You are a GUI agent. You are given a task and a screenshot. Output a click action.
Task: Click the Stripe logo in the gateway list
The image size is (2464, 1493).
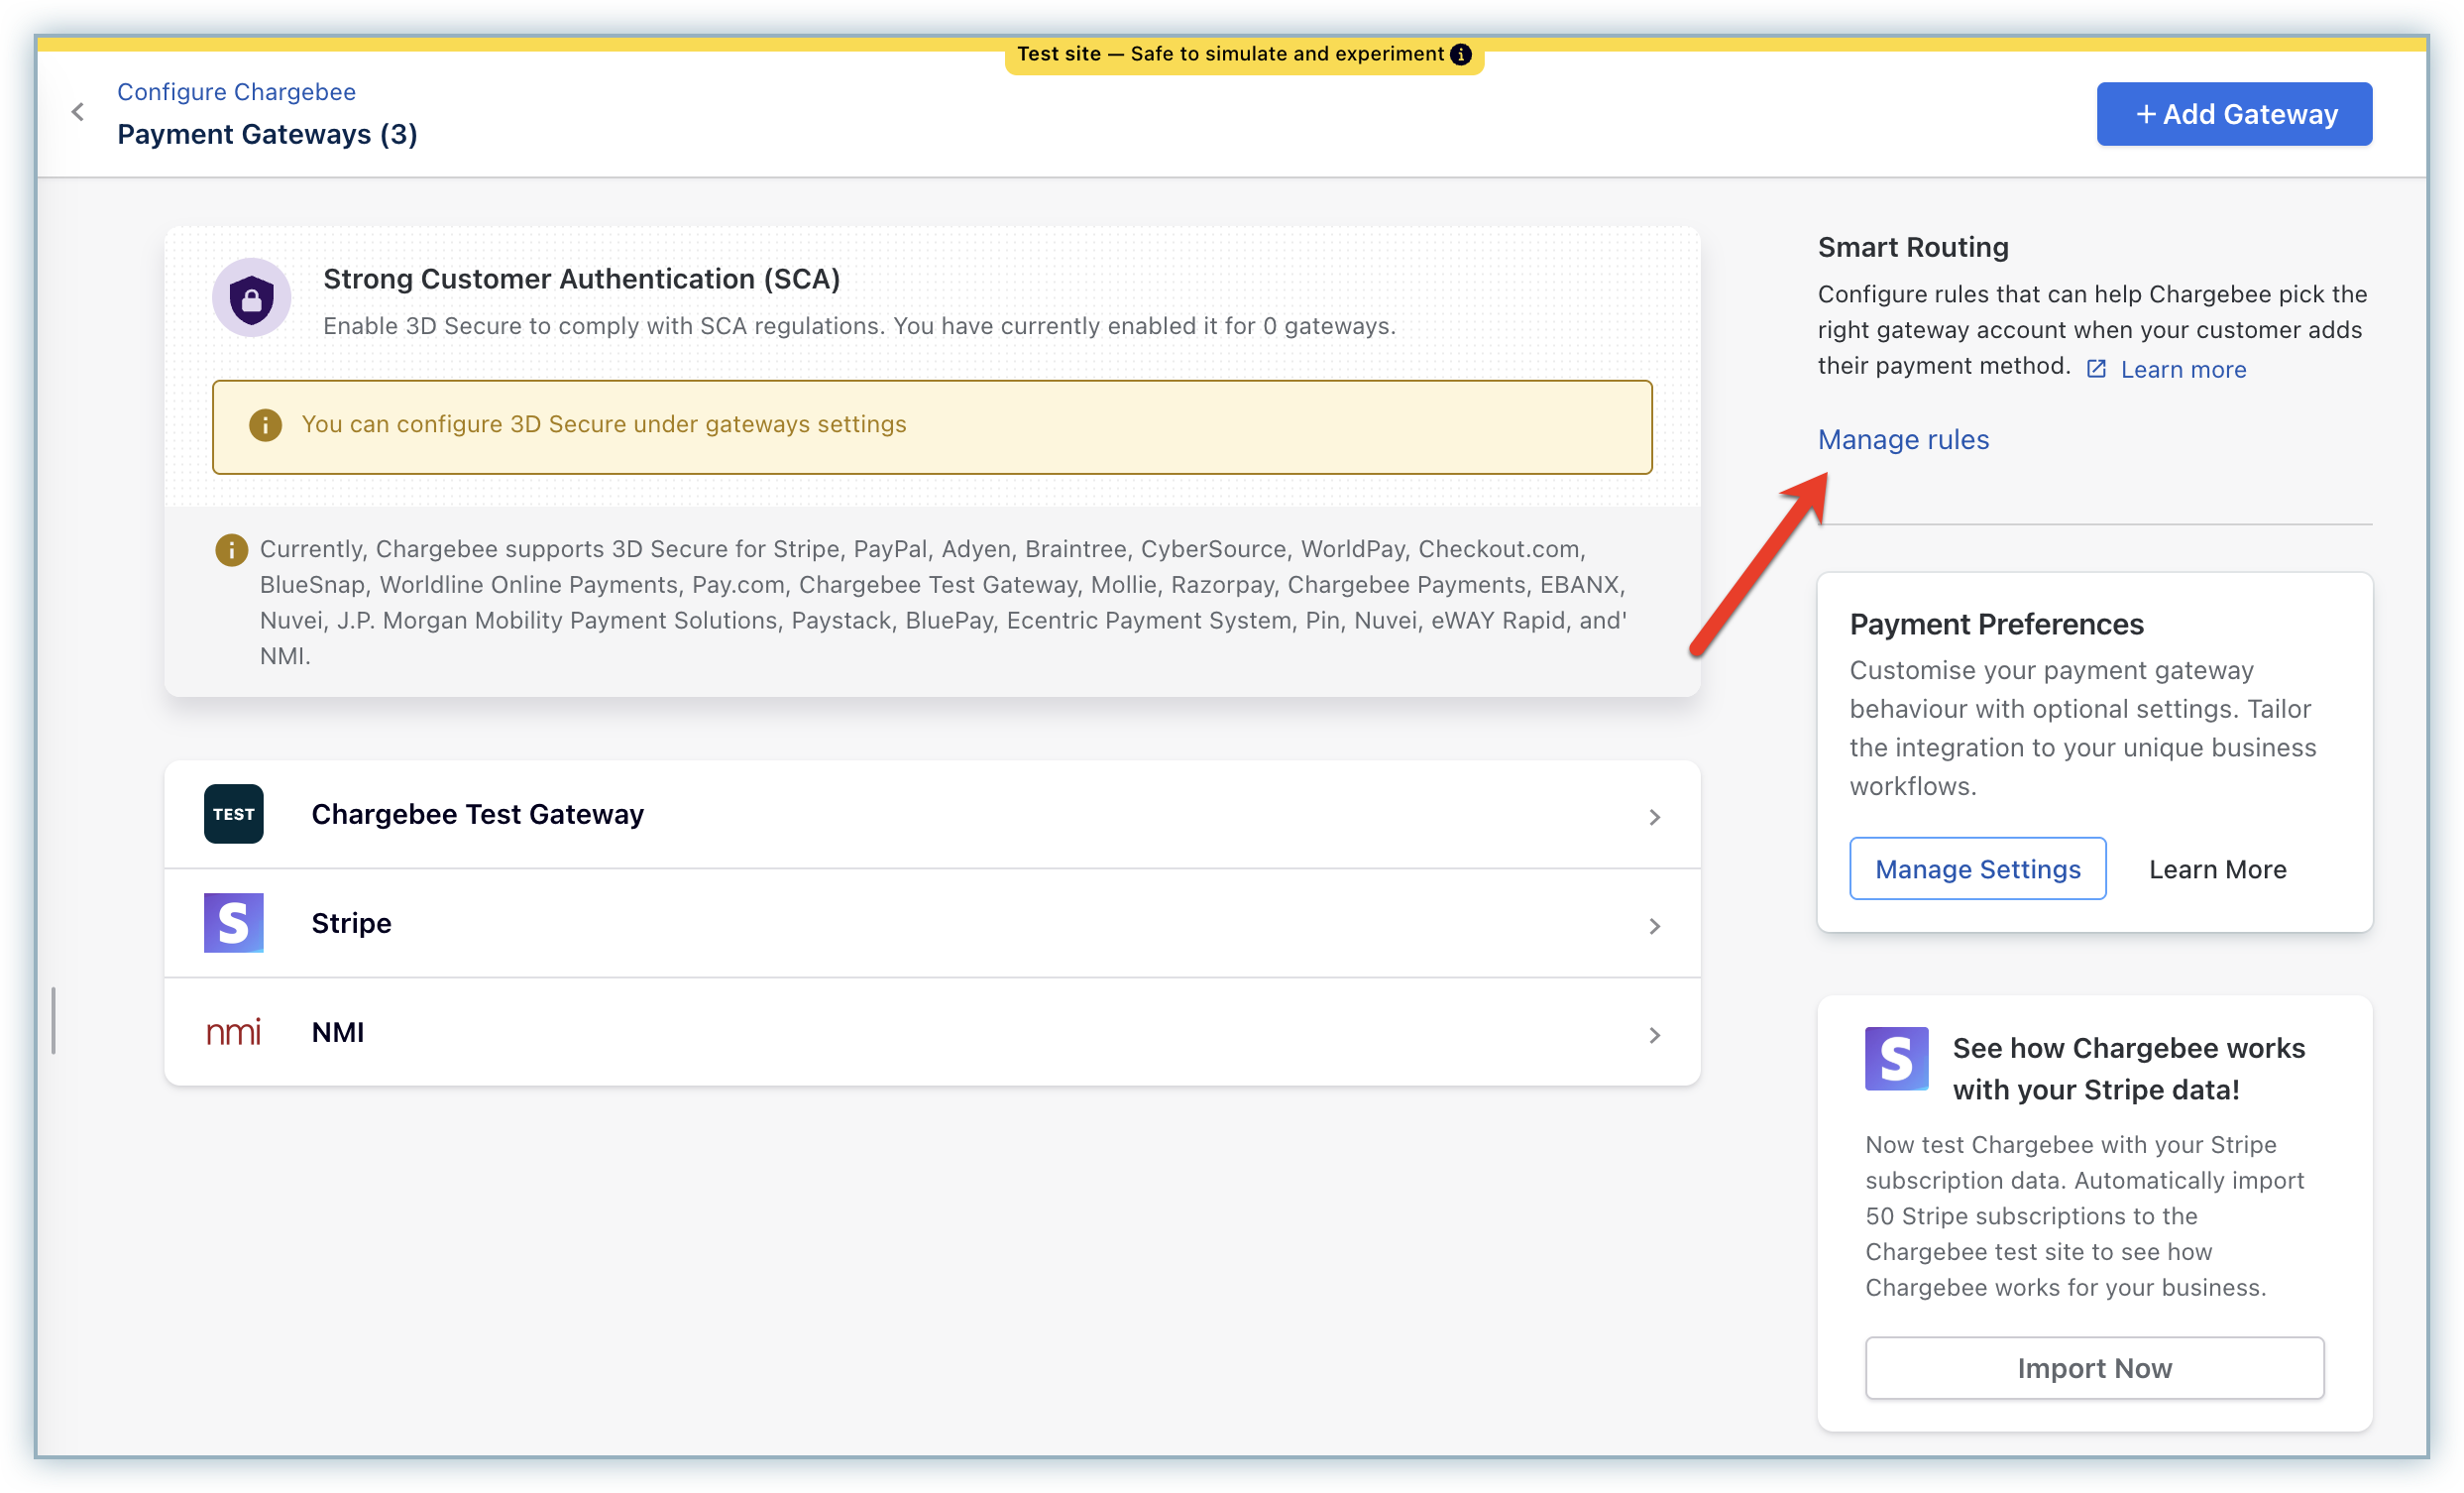click(x=234, y=923)
